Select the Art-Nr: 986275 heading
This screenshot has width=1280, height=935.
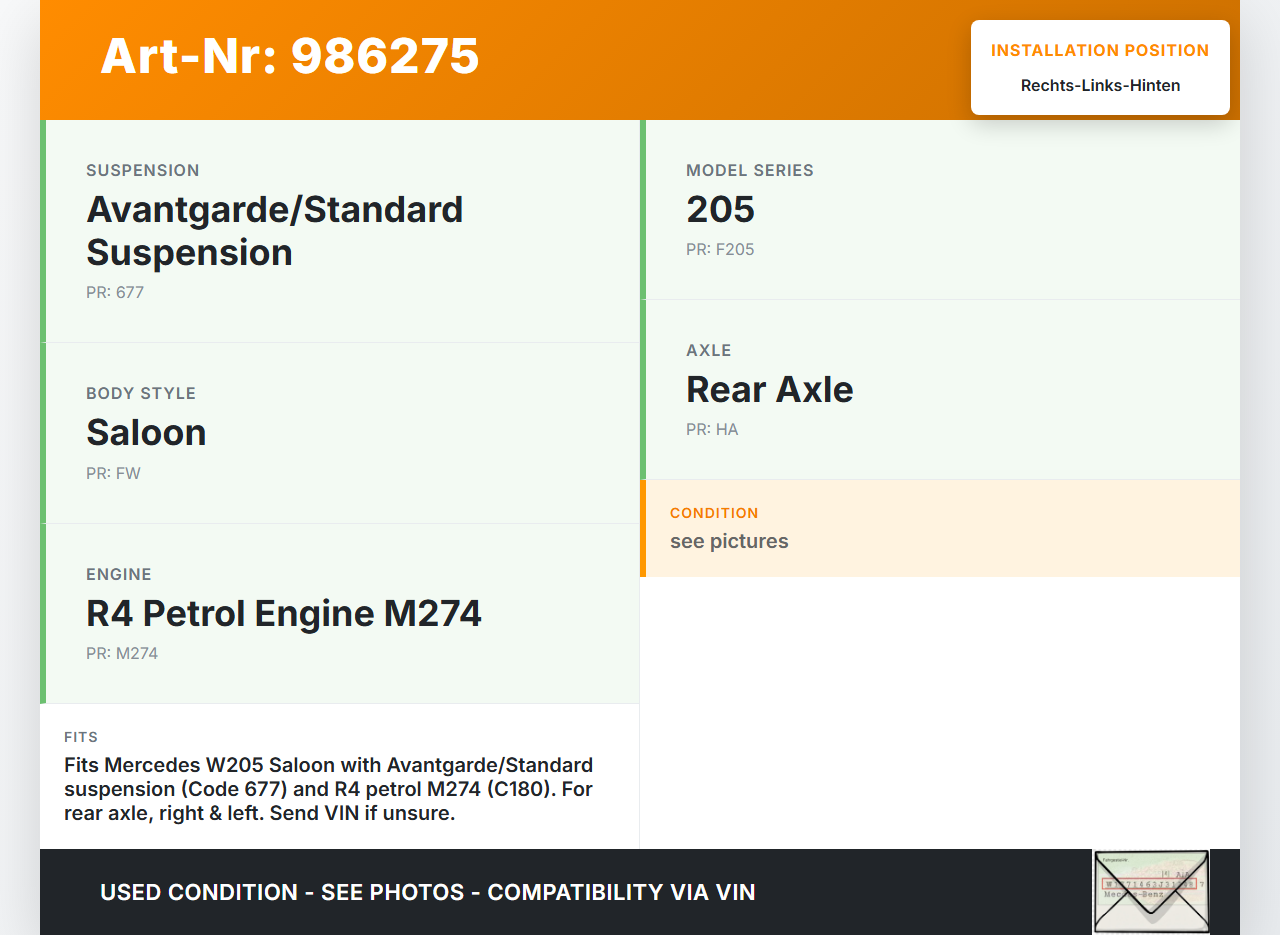click(290, 56)
